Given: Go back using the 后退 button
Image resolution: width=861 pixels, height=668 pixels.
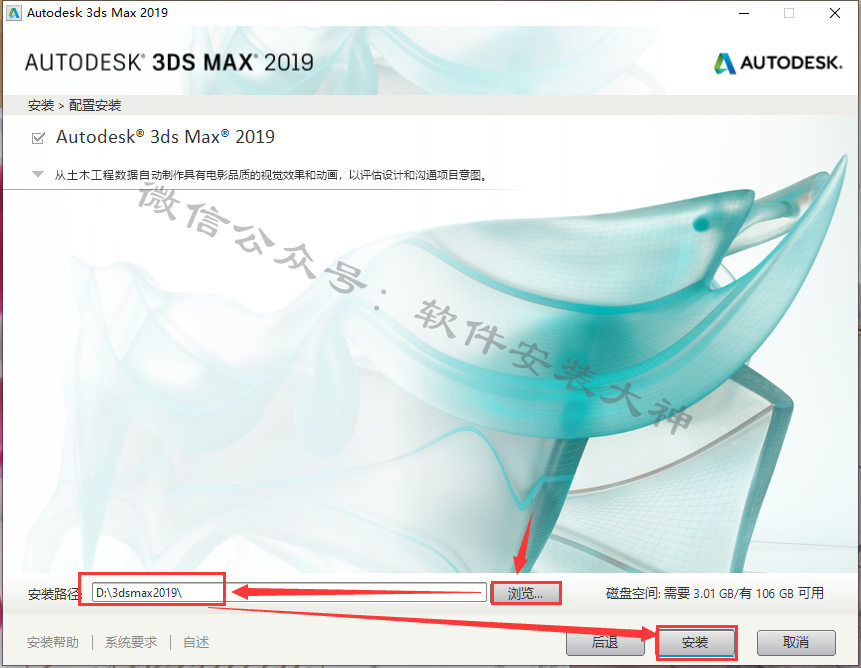Looking at the screenshot, I should pyautogui.click(x=605, y=642).
